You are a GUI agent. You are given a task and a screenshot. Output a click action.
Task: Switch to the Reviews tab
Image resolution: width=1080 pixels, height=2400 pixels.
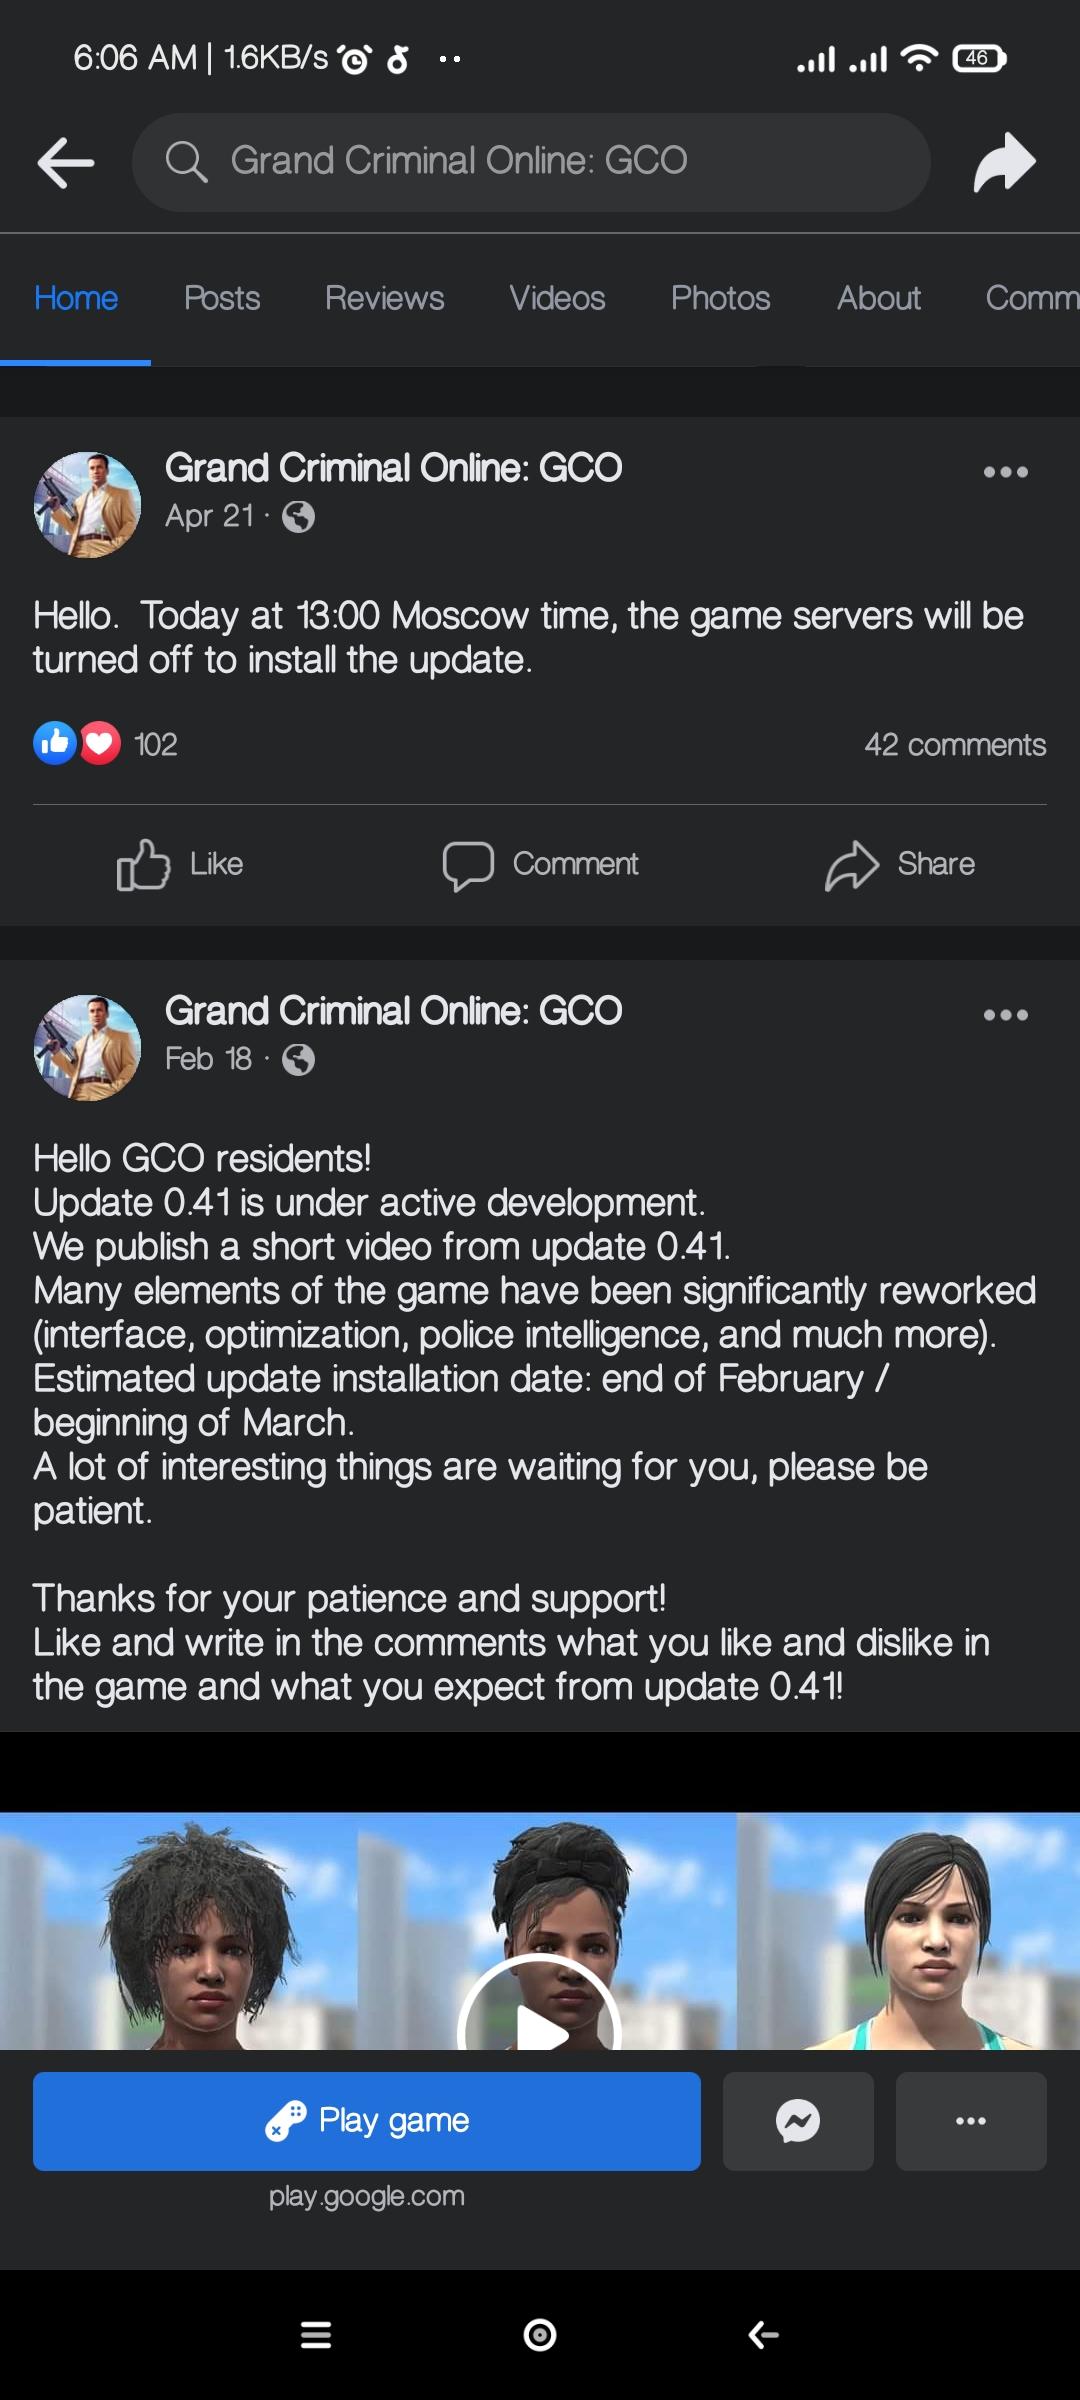pos(384,298)
